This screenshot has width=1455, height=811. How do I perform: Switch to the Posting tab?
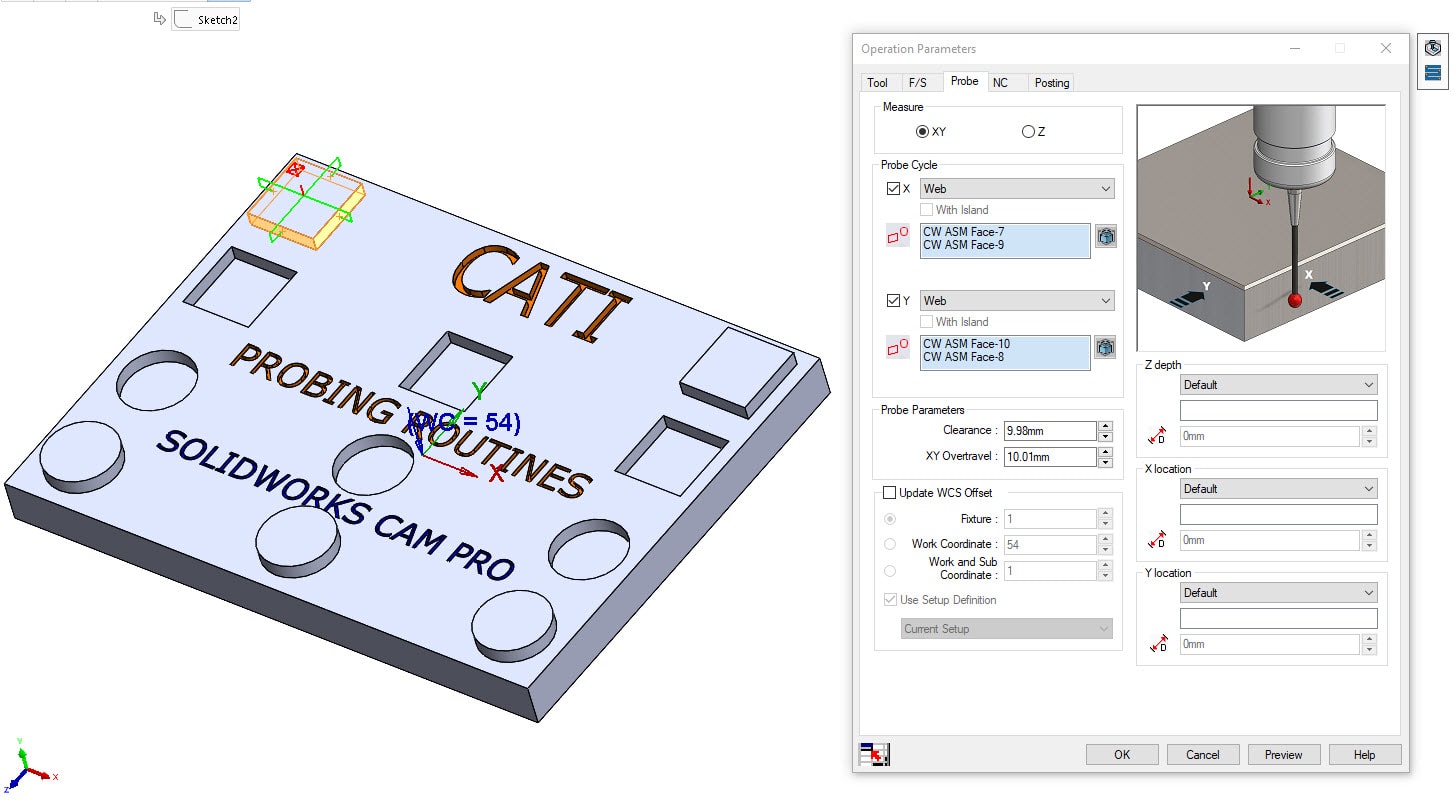click(1051, 83)
